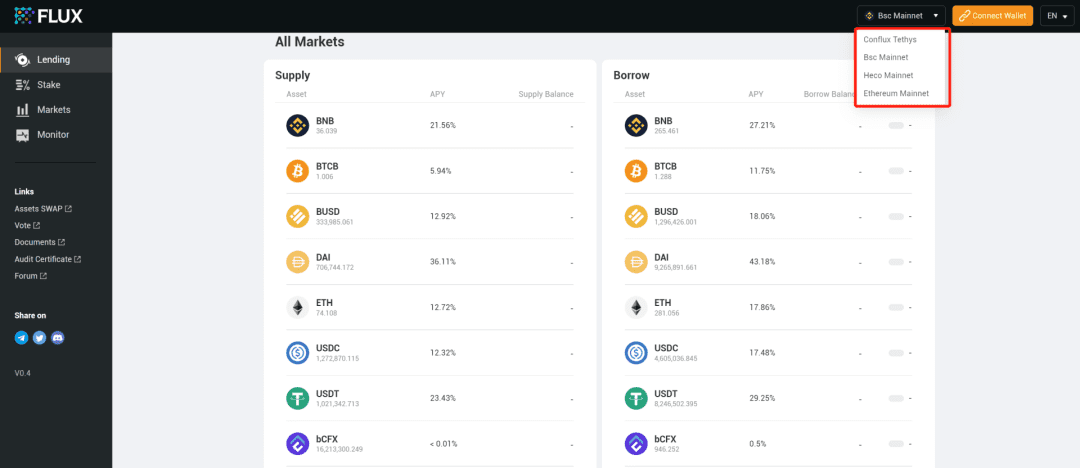The height and width of the screenshot is (468, 1080).
Task: Click the Borrow DAI APY value 43.18%
Action: 762,262
